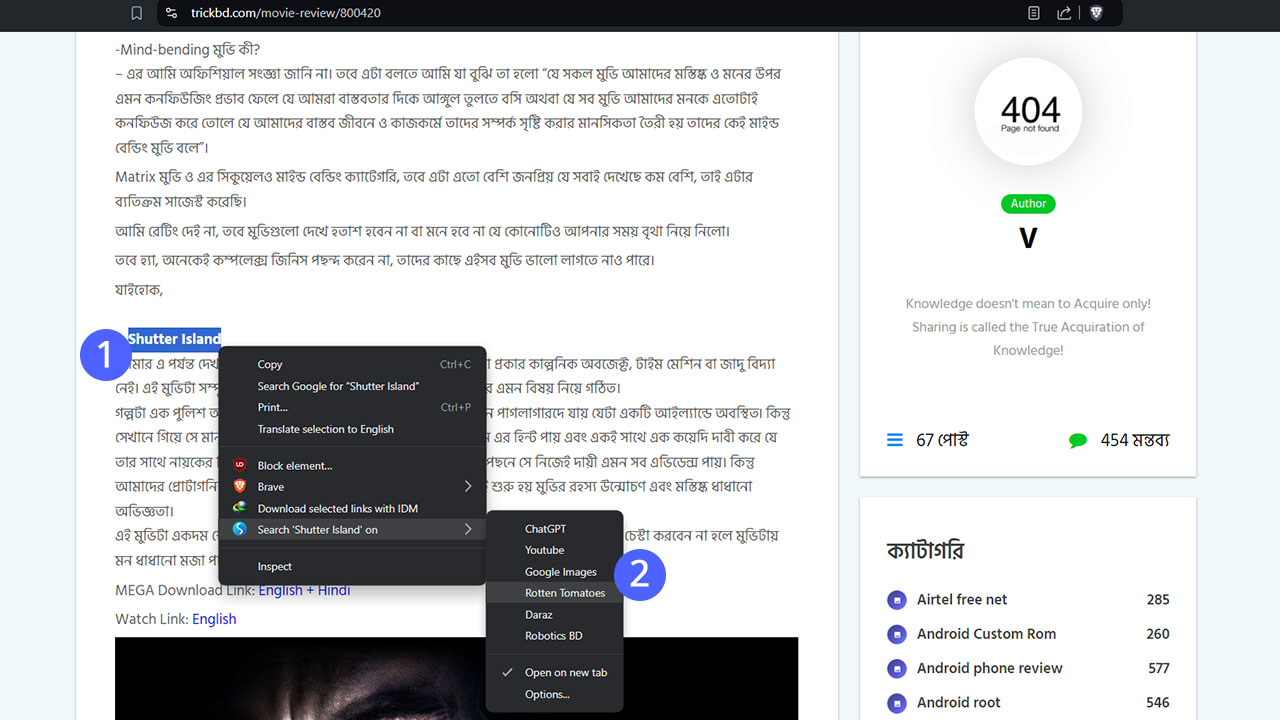The height and width of the screenshot is (720, 1280).
Task: Pick Youtube from the search submenu
Action: tap(545, 550)
